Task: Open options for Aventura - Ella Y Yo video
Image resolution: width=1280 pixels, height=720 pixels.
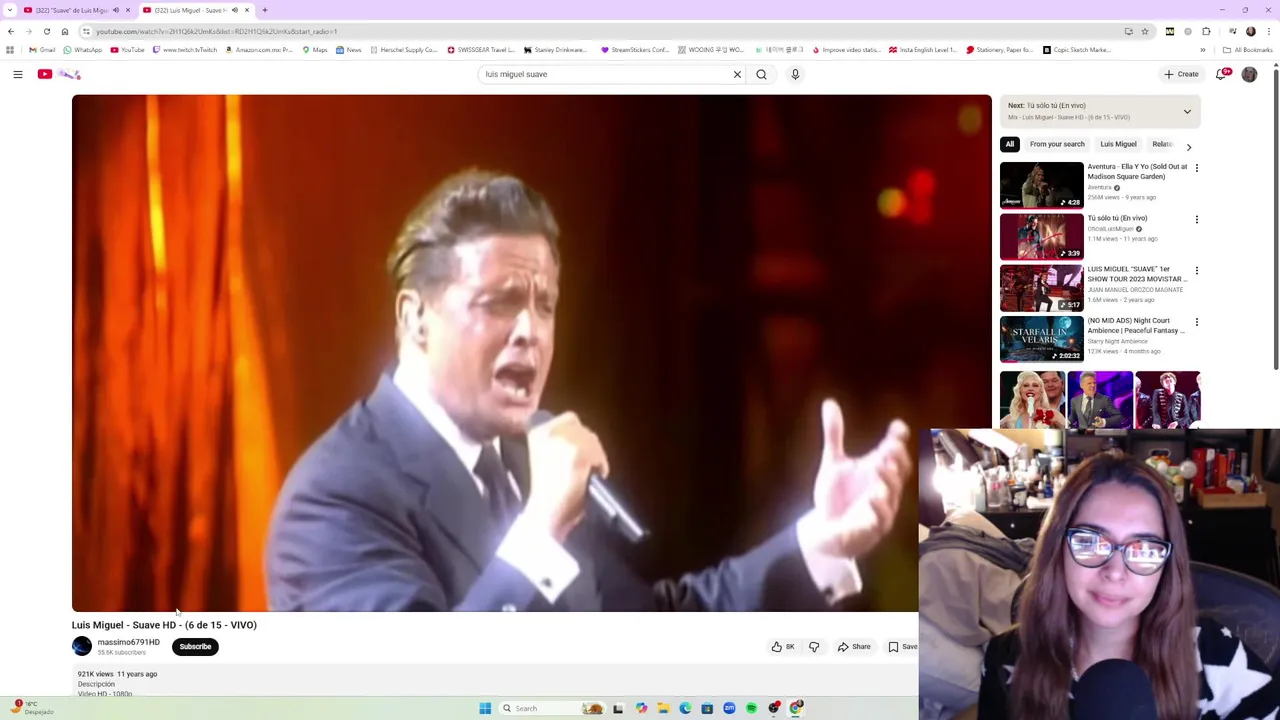Action: pyautogui.click(x=1197, y=168)
